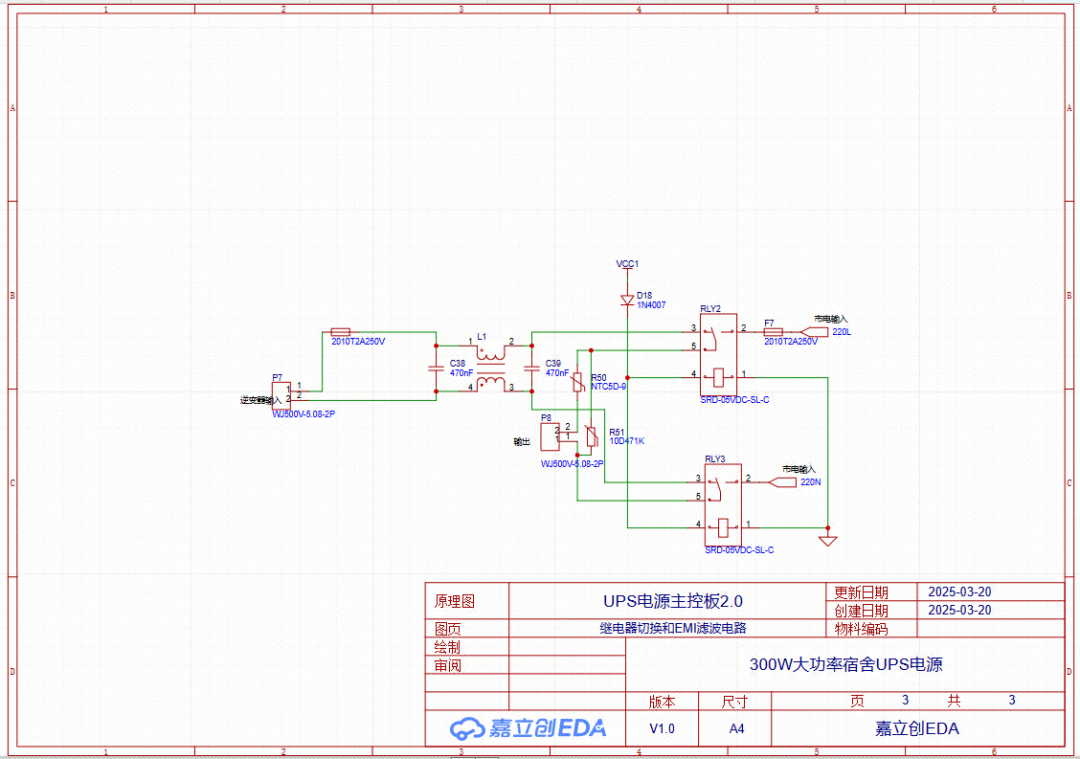Select the unlabeled fuse above P7
Image resolution: width=1080 pixels, height=759 pixels.
[340, 332]
